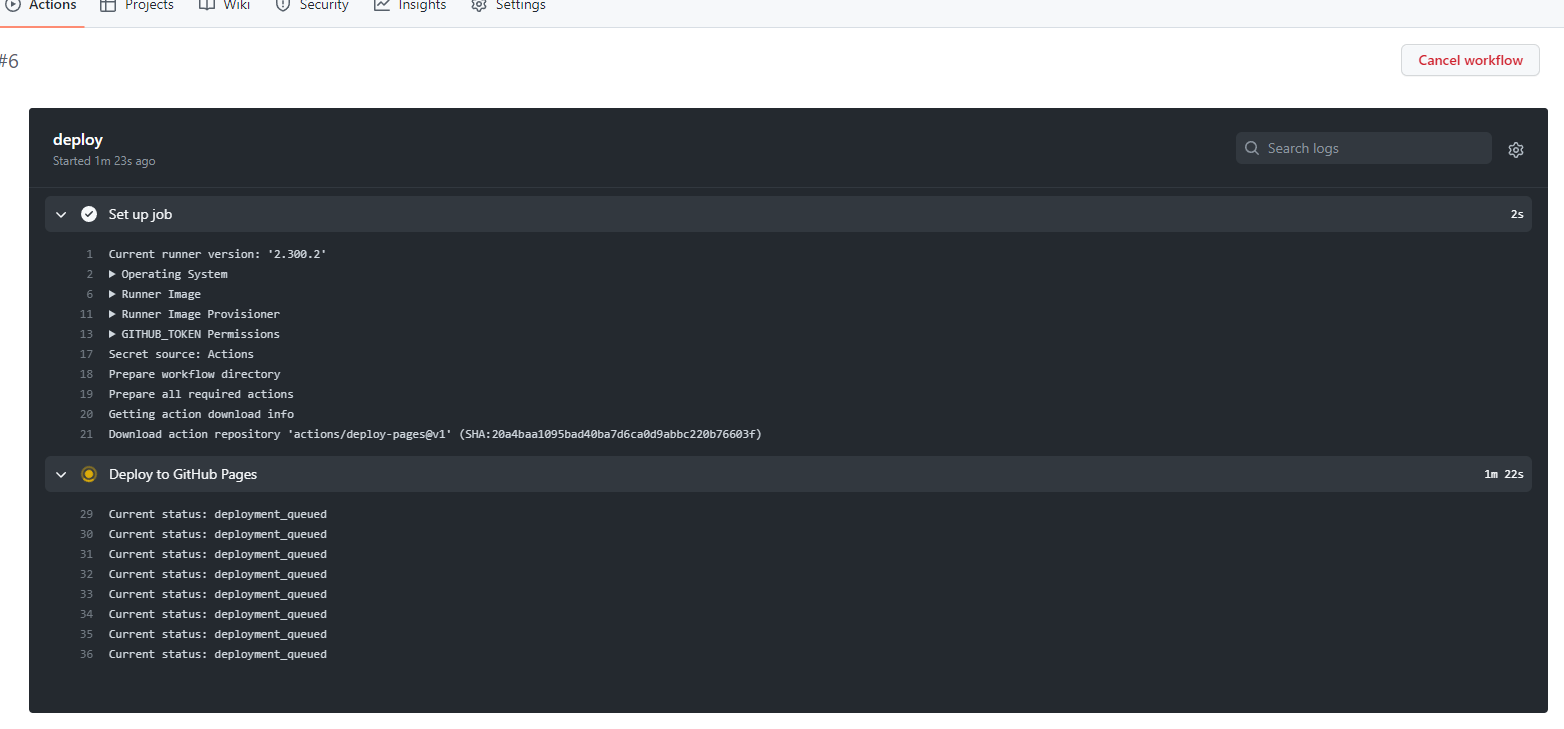This screenshot has width=1564, height=729.
Task: Click the magnifier icon in Search logs
Action: (1252, 148)
